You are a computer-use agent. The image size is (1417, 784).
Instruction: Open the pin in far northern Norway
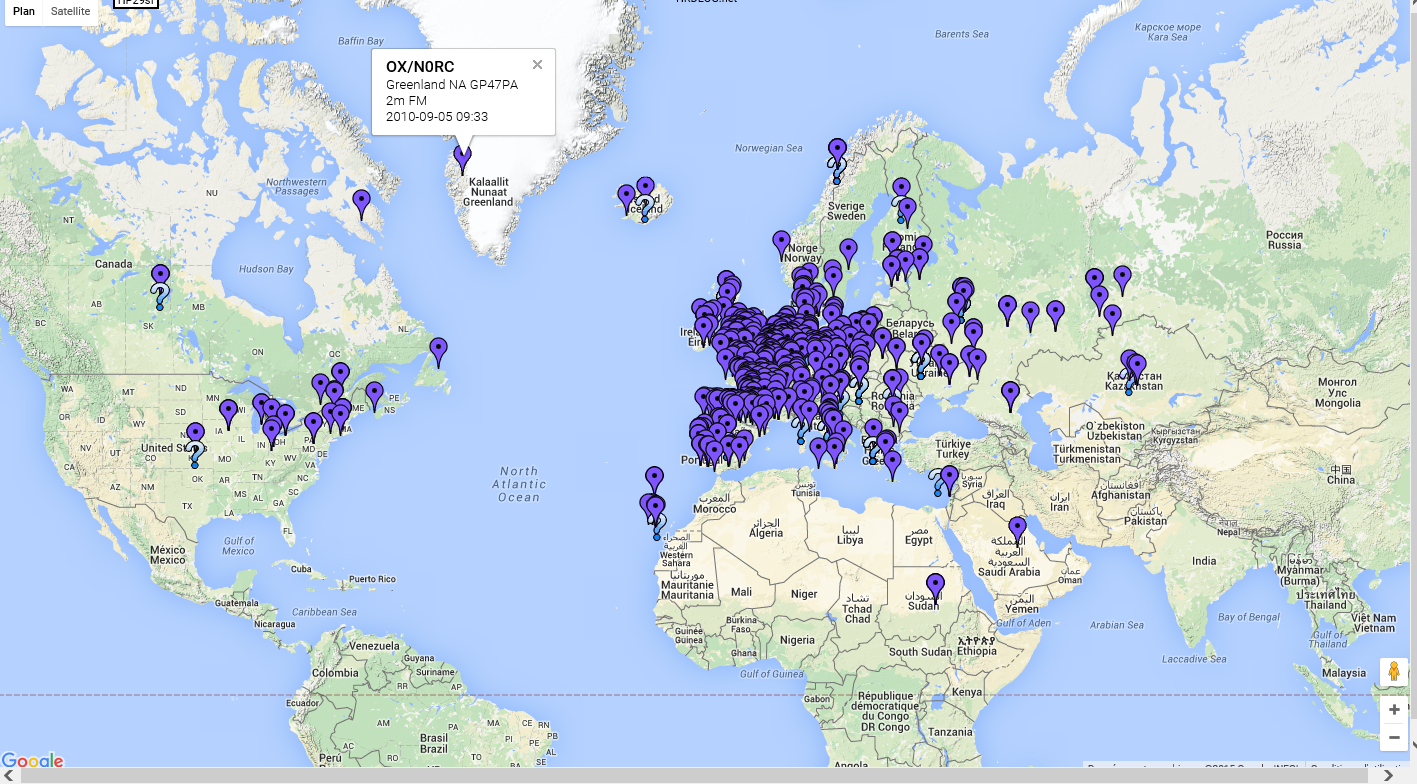tap(837, 150)
